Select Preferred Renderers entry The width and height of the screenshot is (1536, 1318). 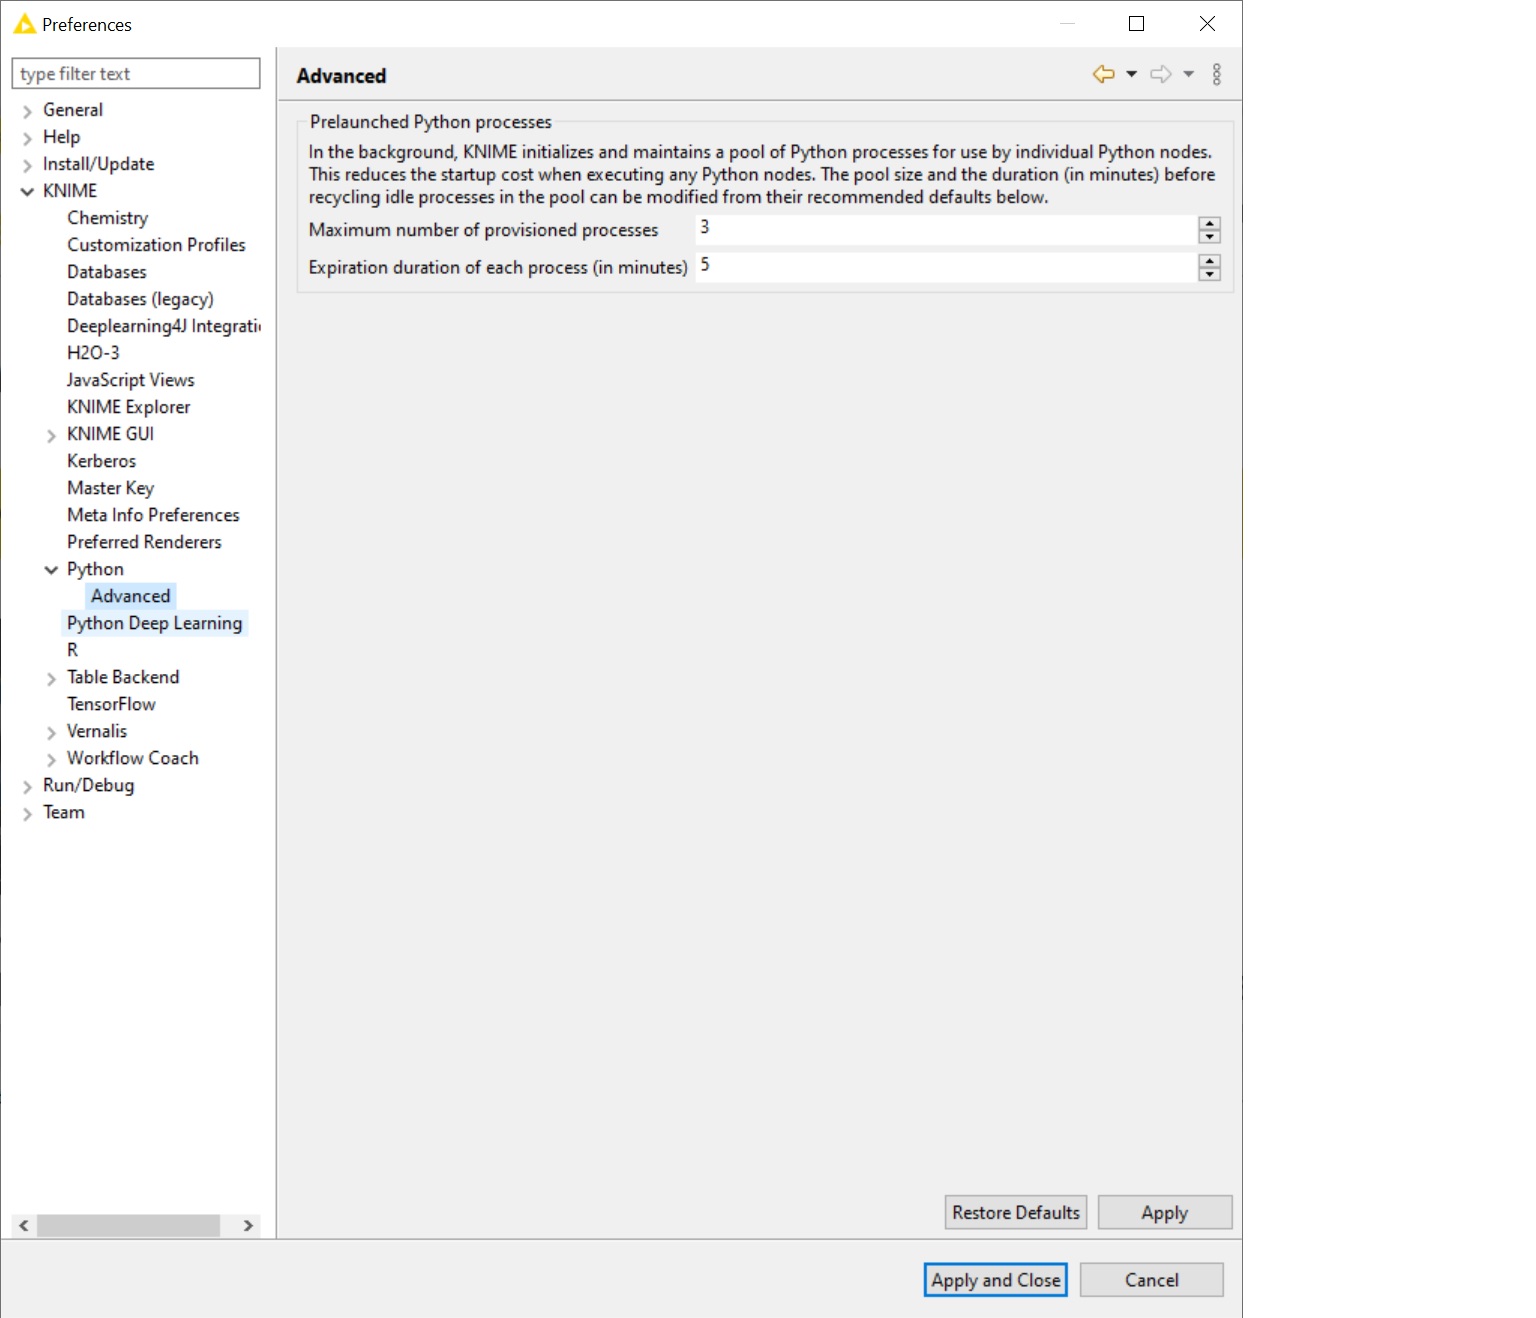click(144, 542)
